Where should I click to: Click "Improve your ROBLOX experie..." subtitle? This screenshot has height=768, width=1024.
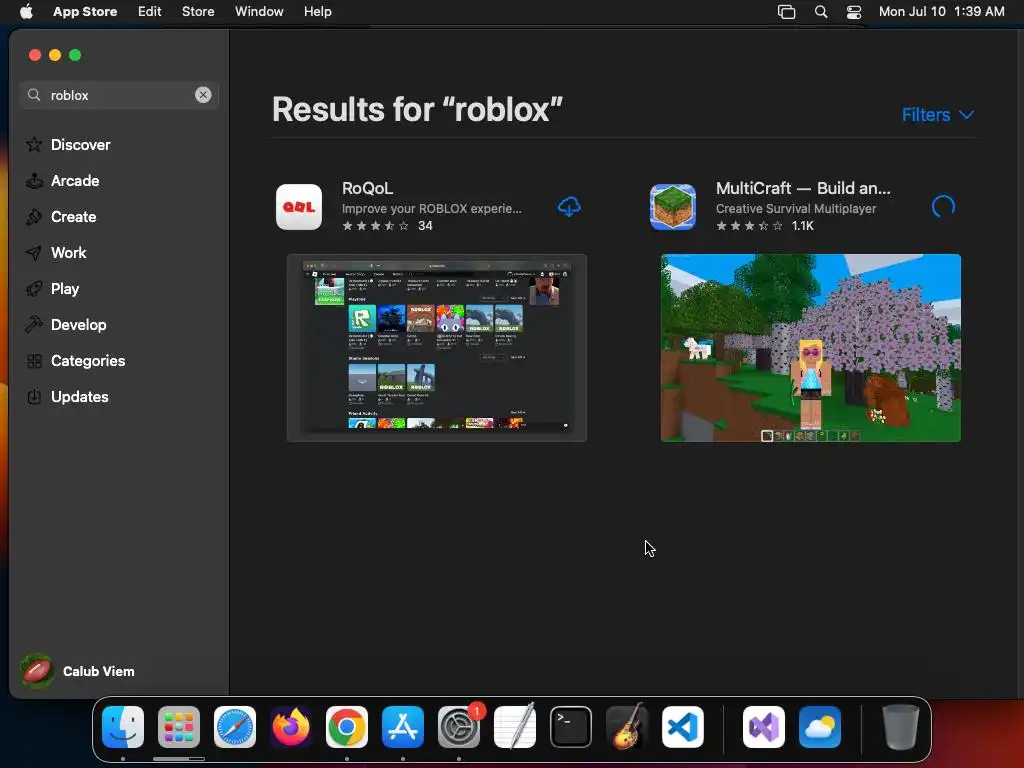tap(432, 208)
